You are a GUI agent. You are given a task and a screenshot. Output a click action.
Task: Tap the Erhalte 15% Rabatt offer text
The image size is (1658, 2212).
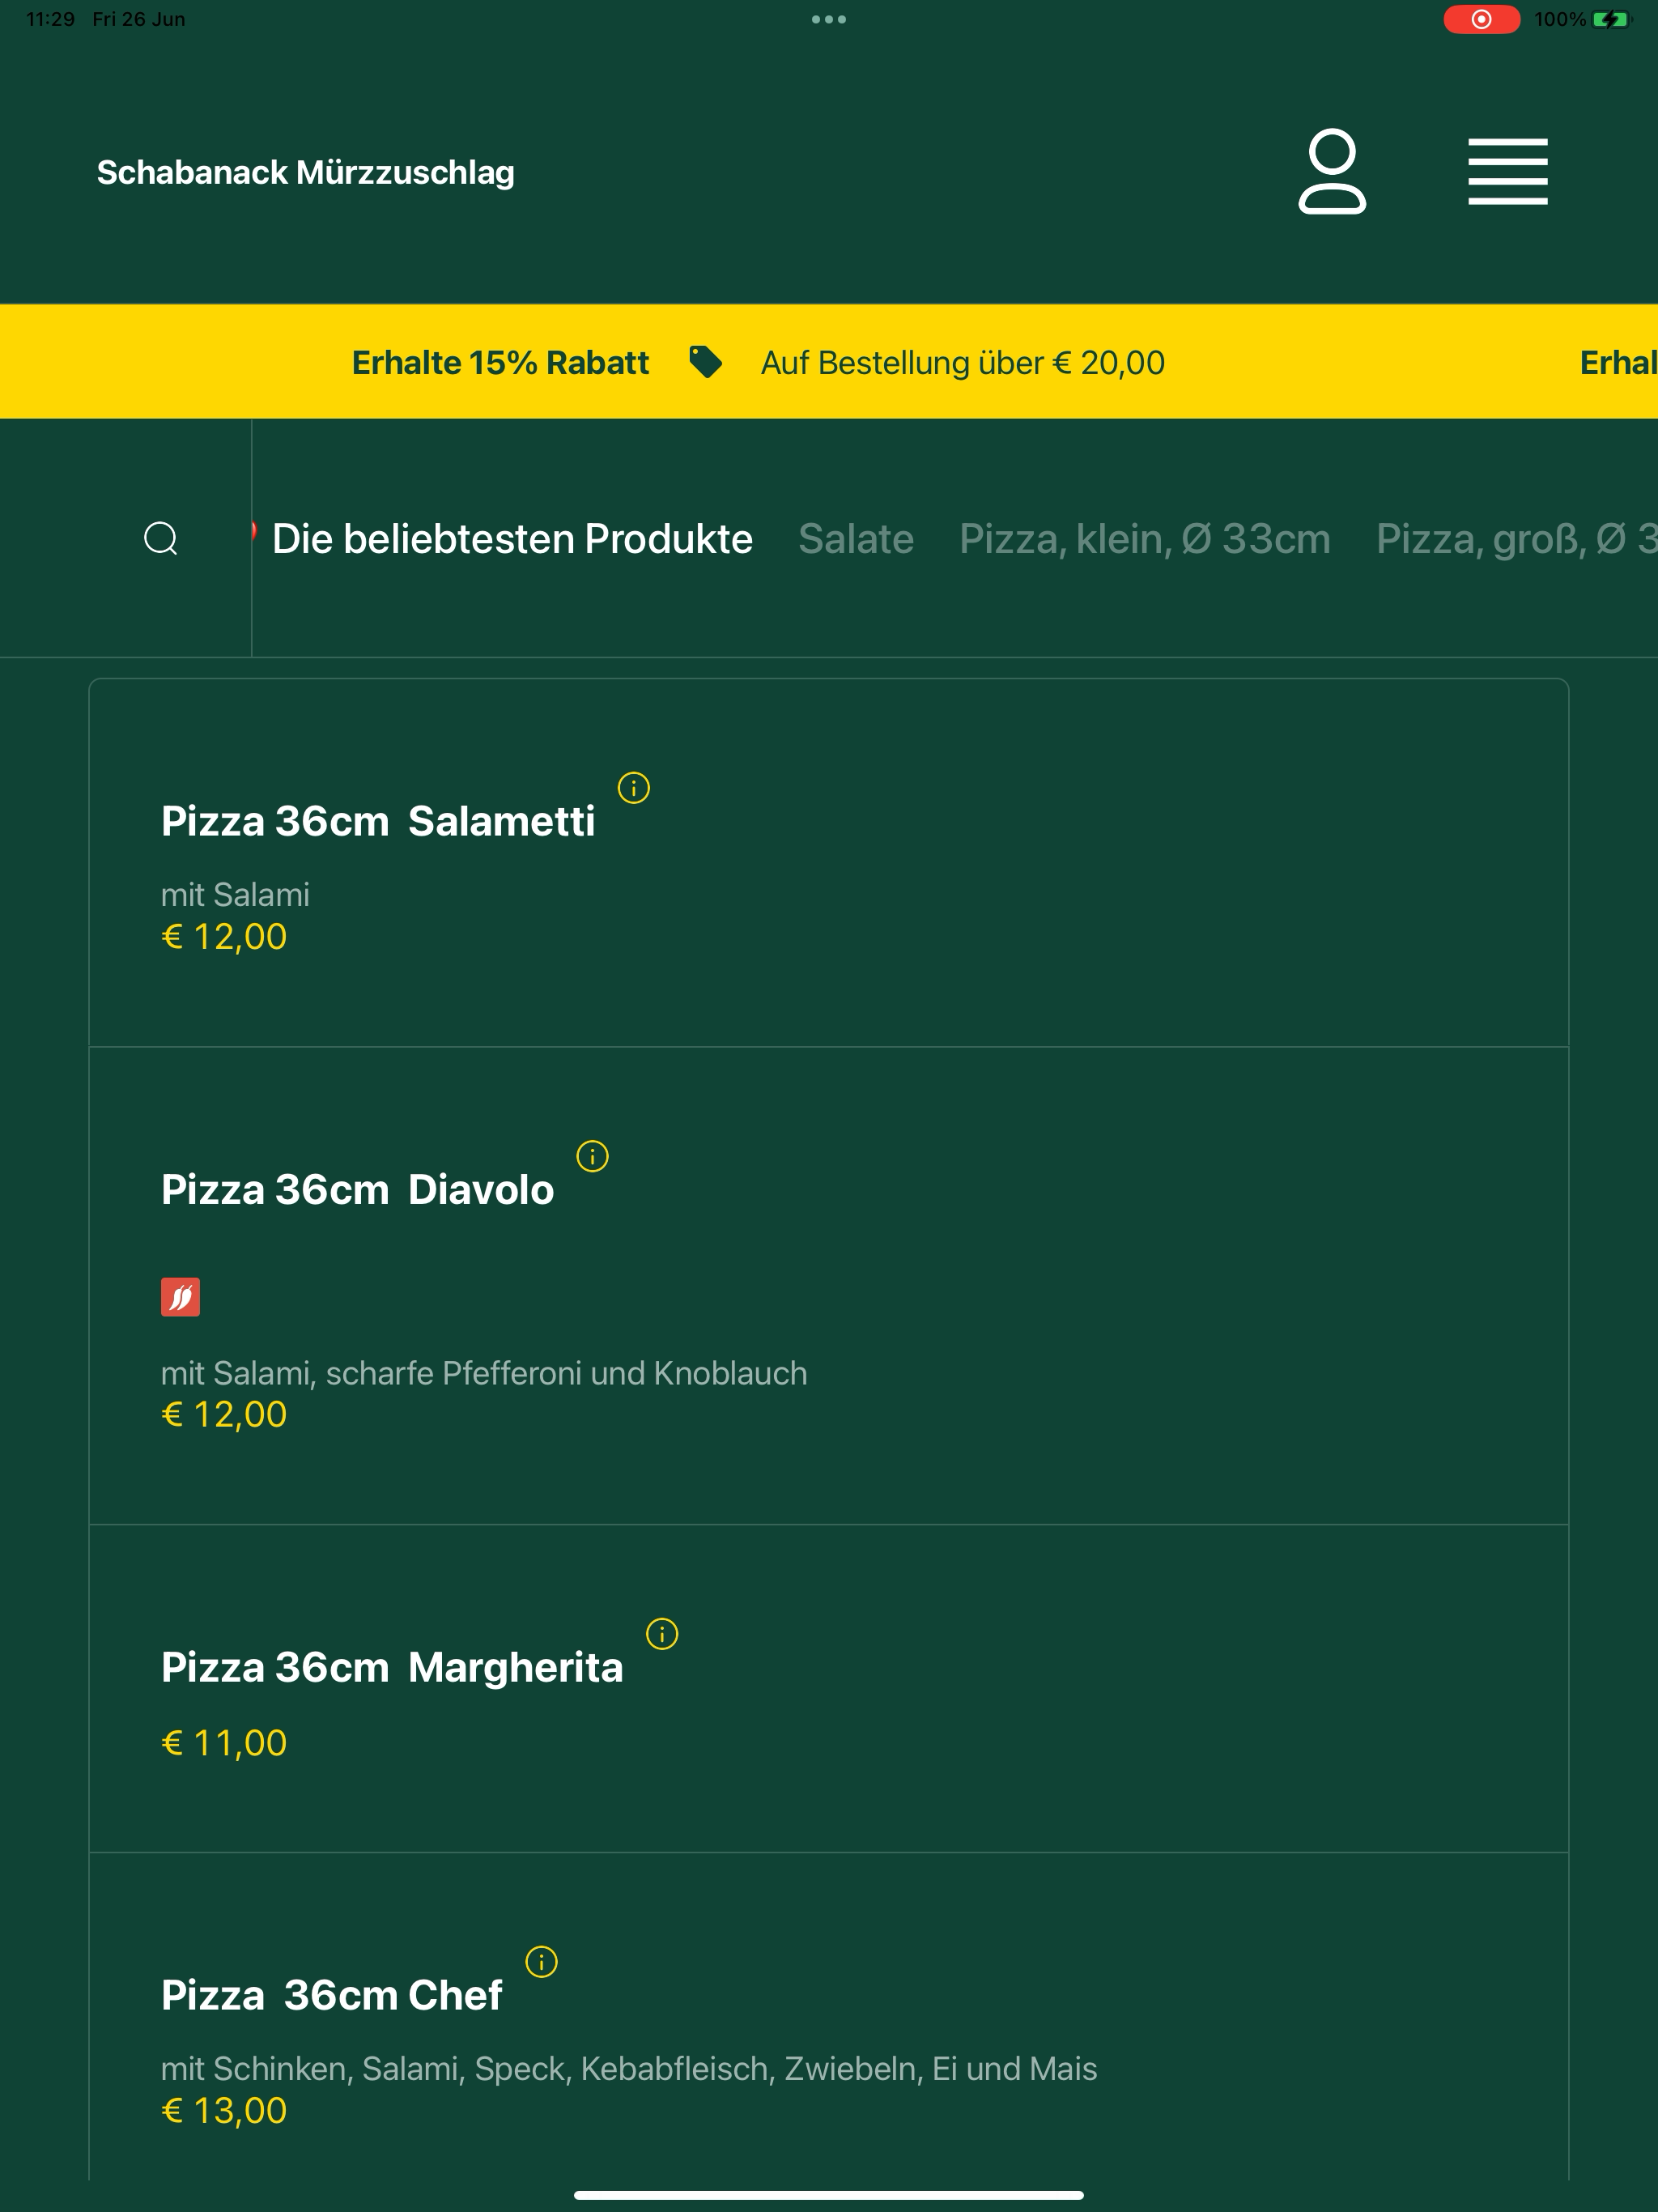500,362
